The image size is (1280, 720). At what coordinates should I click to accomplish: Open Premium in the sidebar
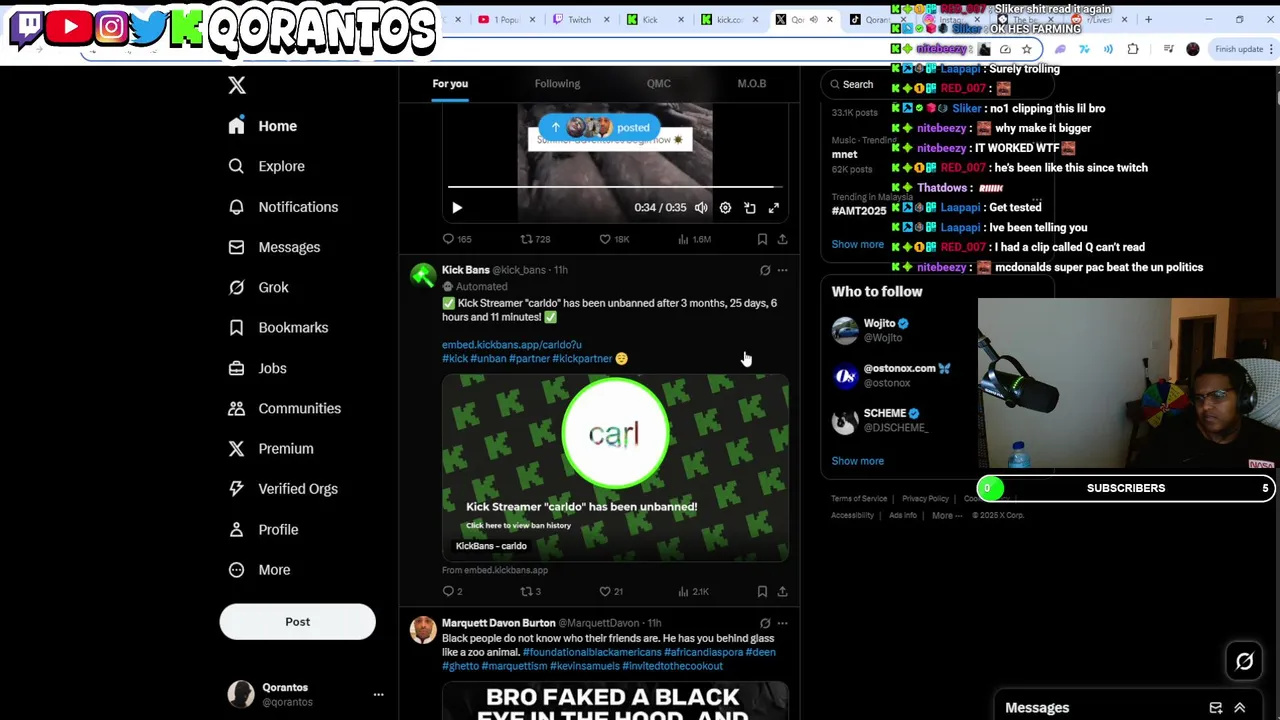pos(270,448)
